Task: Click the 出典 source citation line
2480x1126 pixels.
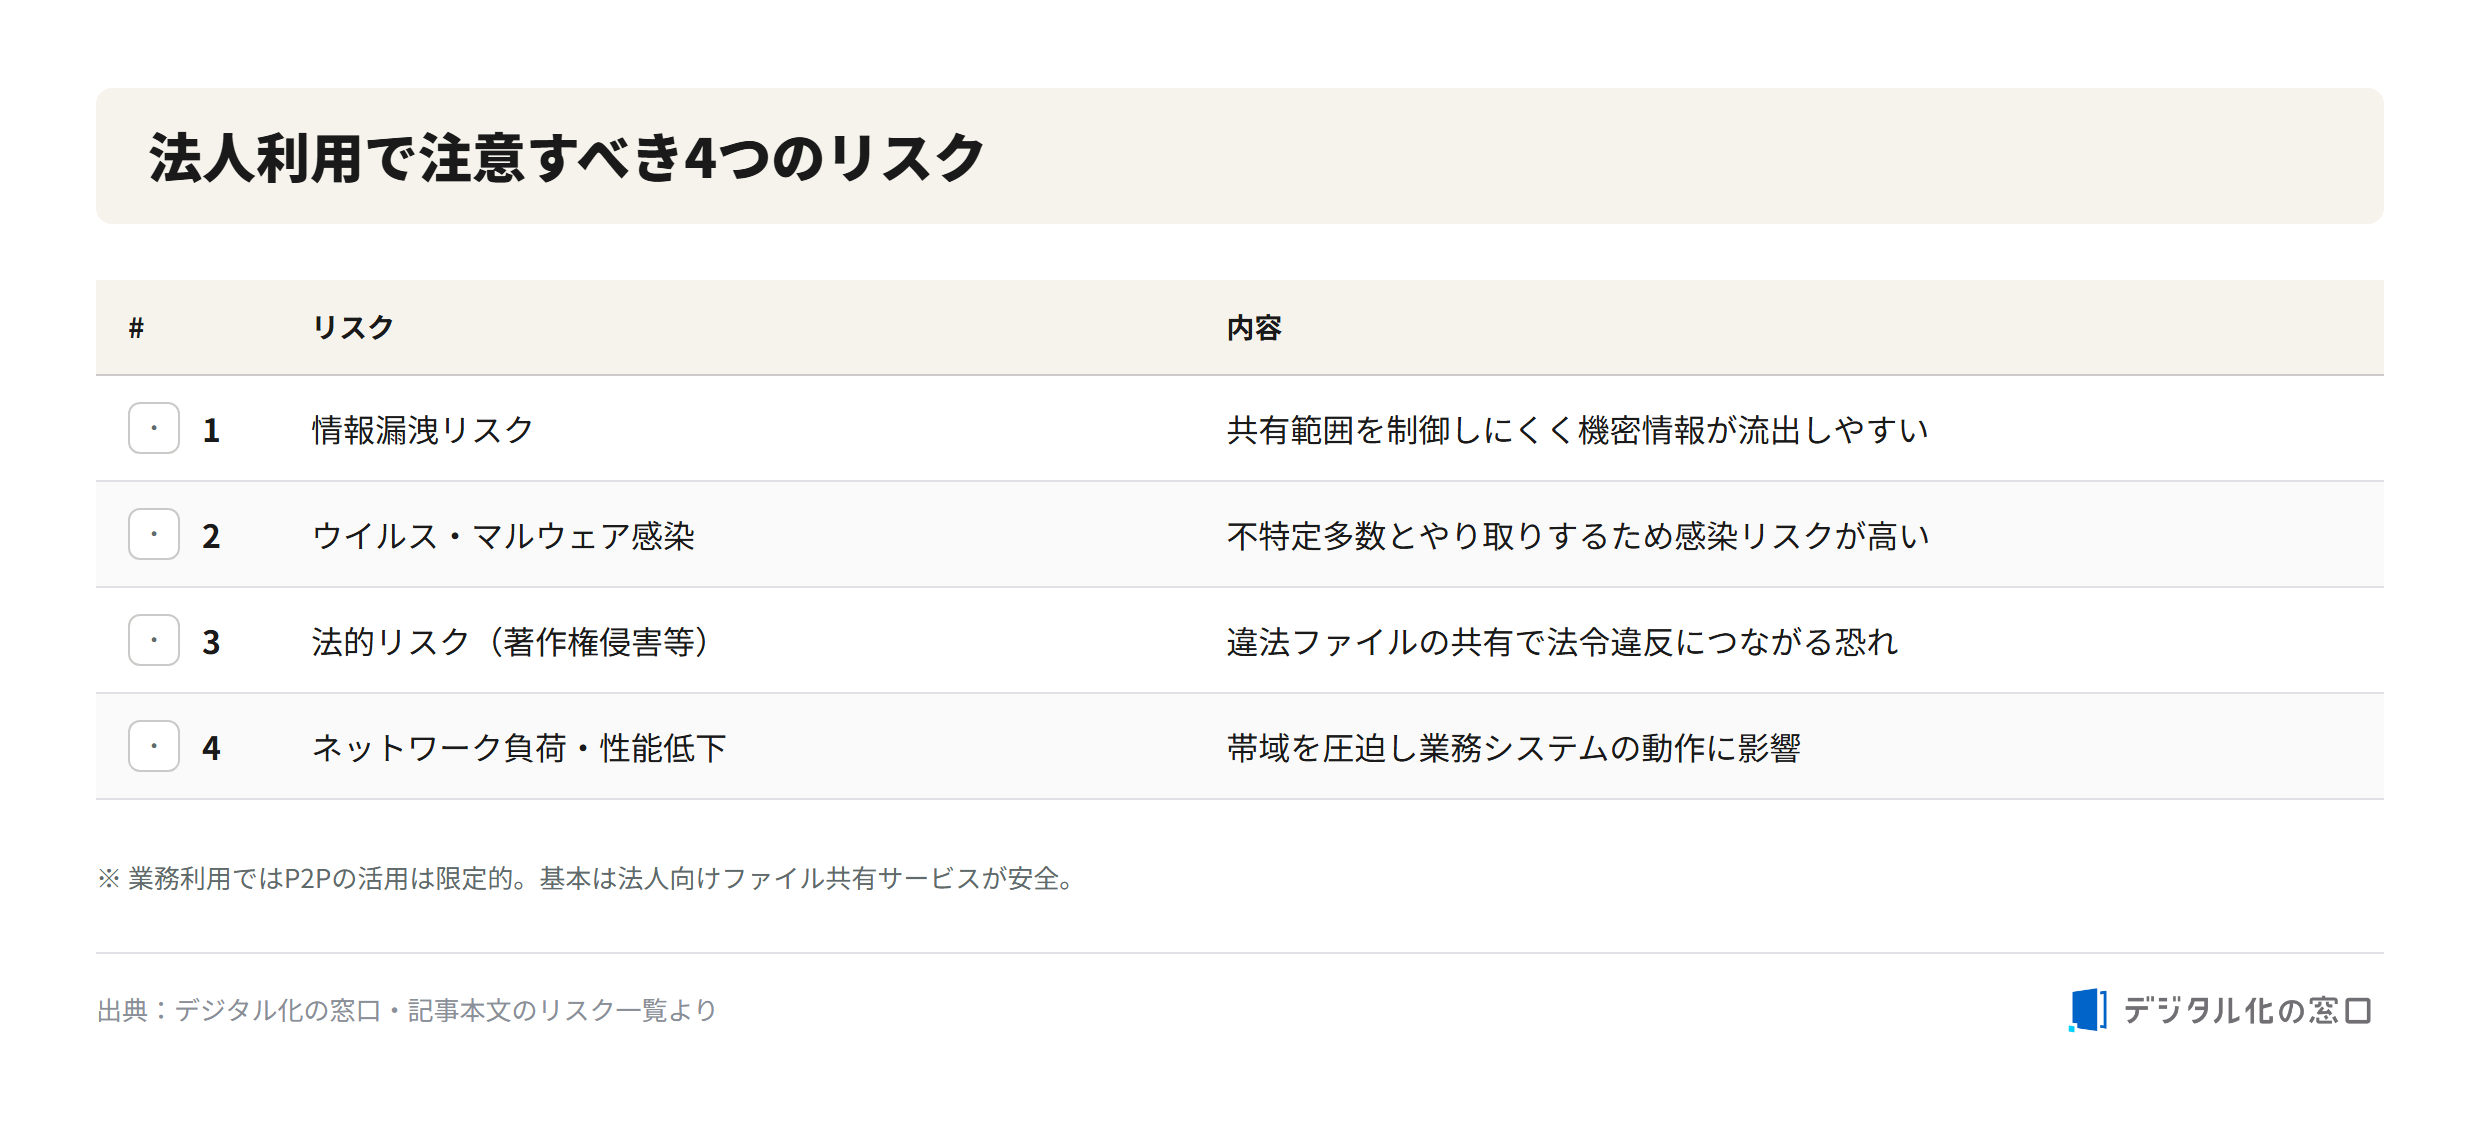Action: [x=407, y=1010]
